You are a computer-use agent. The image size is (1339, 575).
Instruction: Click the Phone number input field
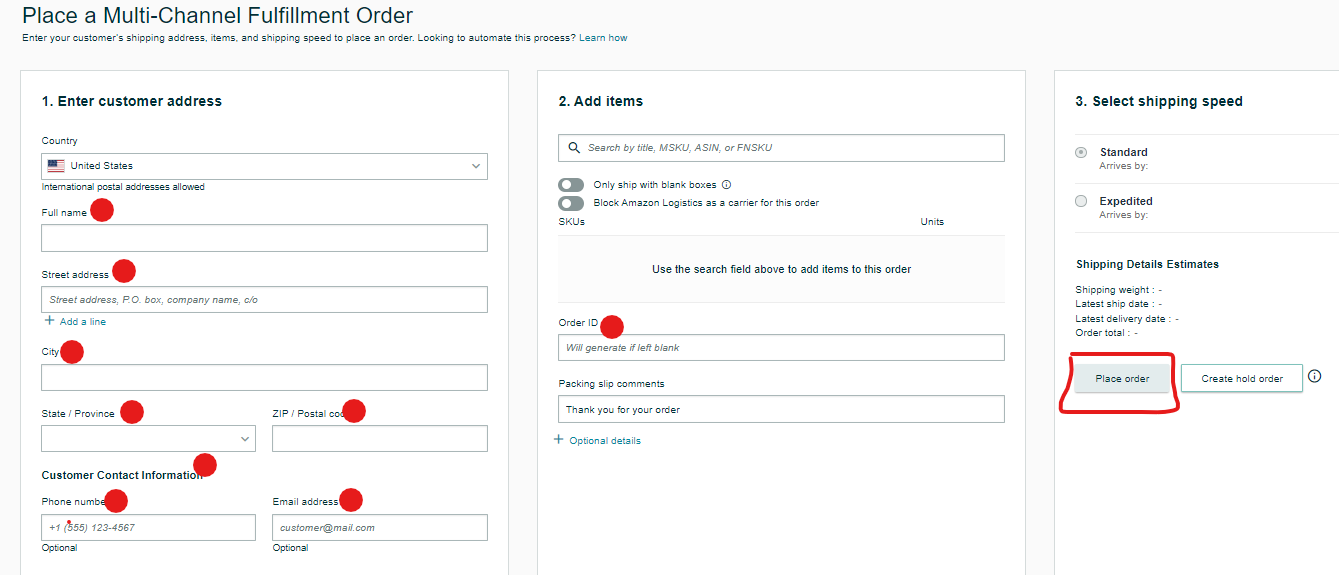148,528
